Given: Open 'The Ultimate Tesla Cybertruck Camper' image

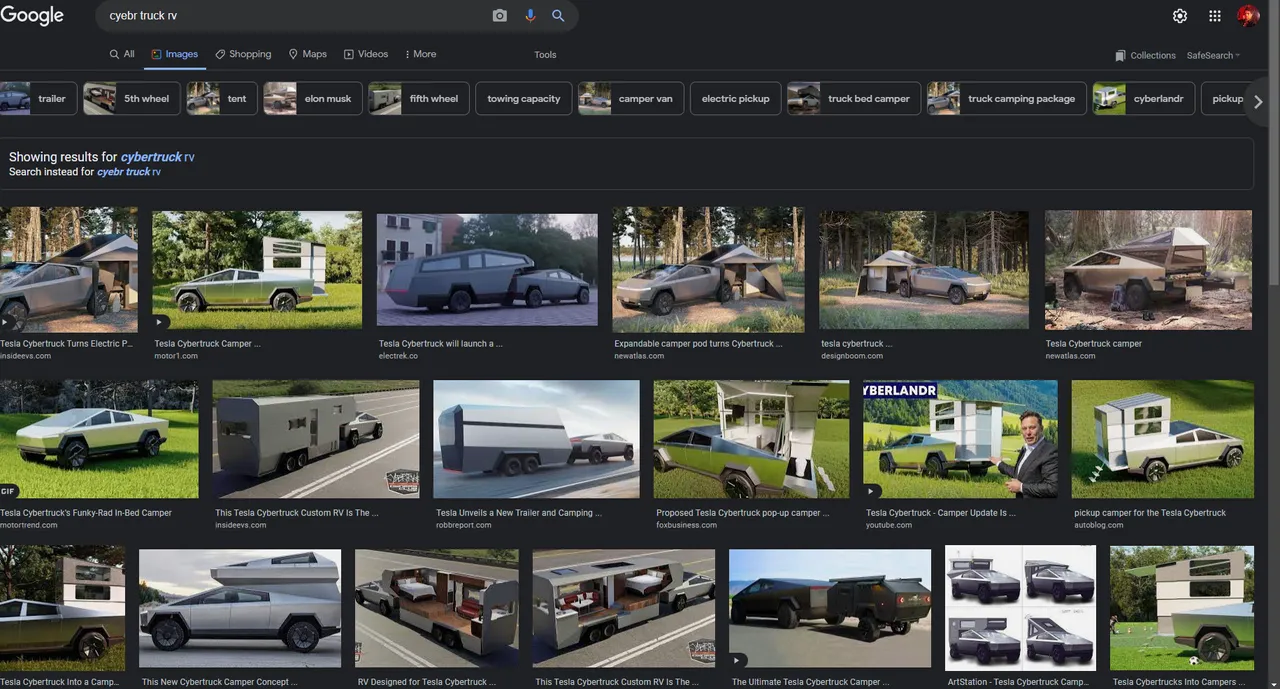Looking at the screenshot, I should [x=830, y=608].
